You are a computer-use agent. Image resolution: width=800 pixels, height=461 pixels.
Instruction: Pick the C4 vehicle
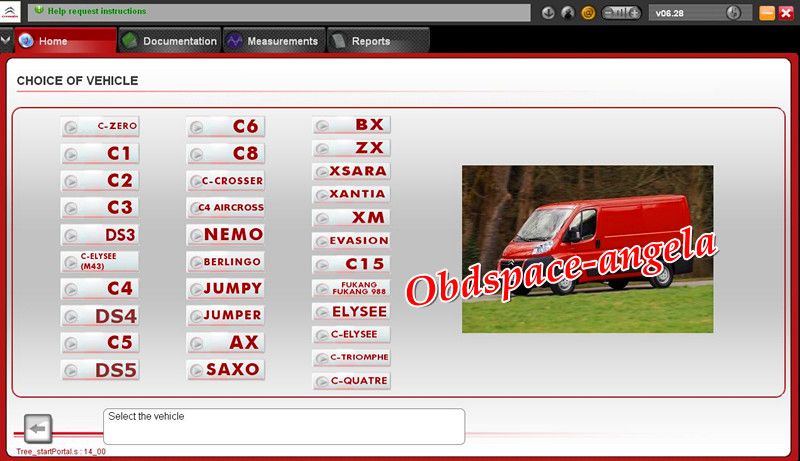coord(100,289)
